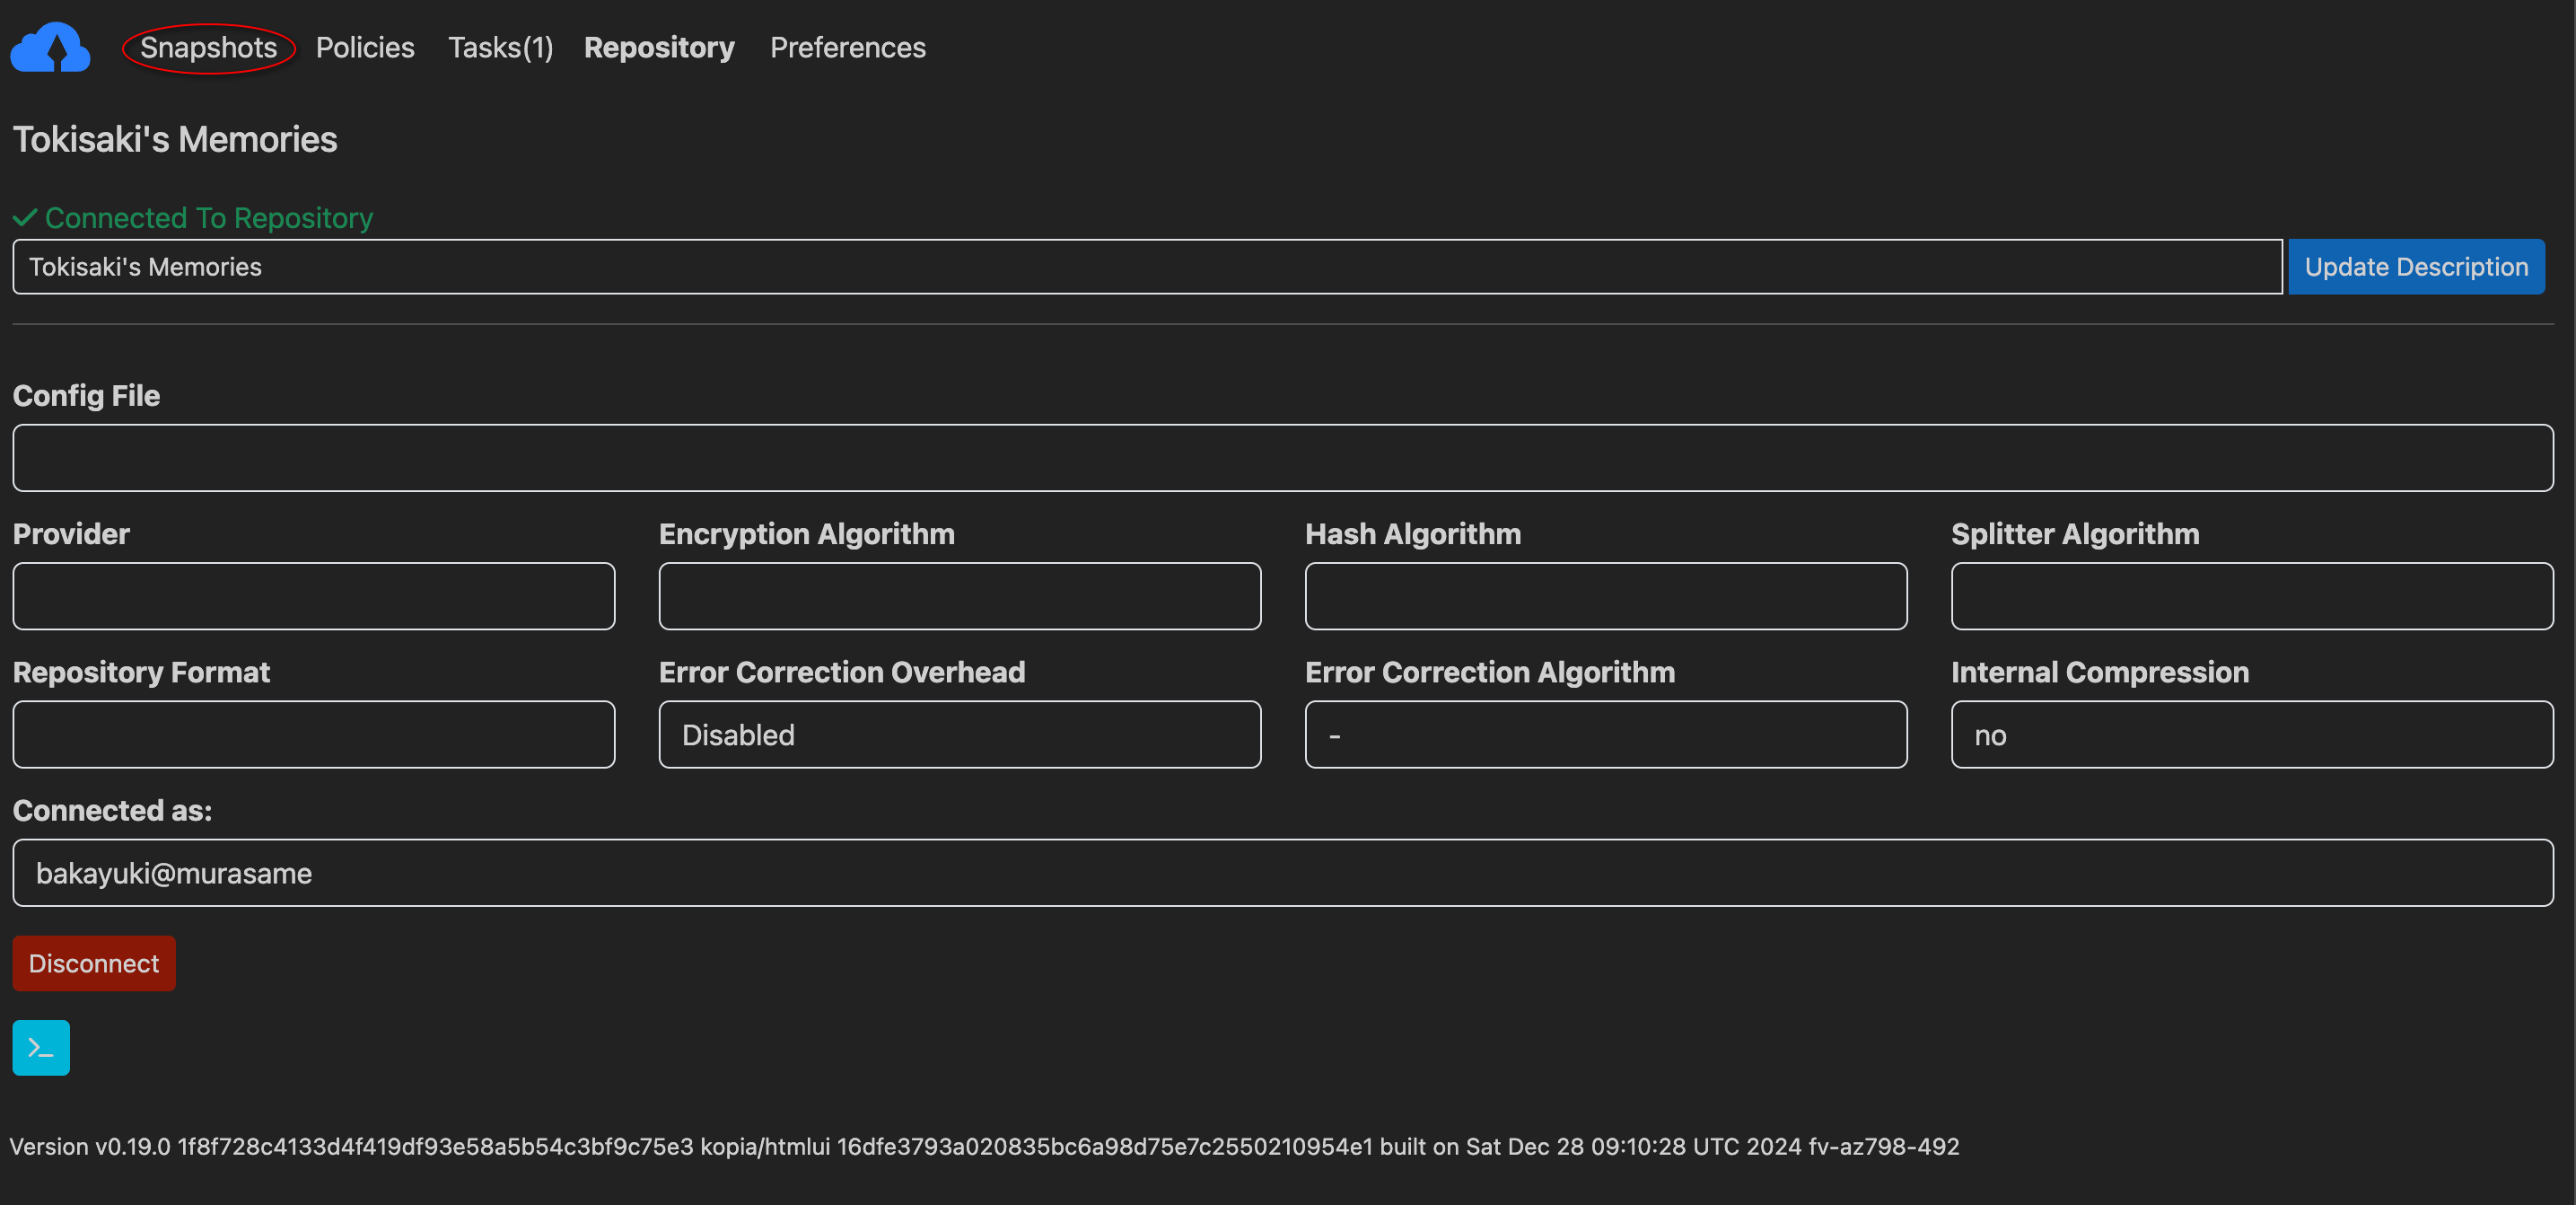
Task: Switch to the Policies tab
Action: (365, 47)
